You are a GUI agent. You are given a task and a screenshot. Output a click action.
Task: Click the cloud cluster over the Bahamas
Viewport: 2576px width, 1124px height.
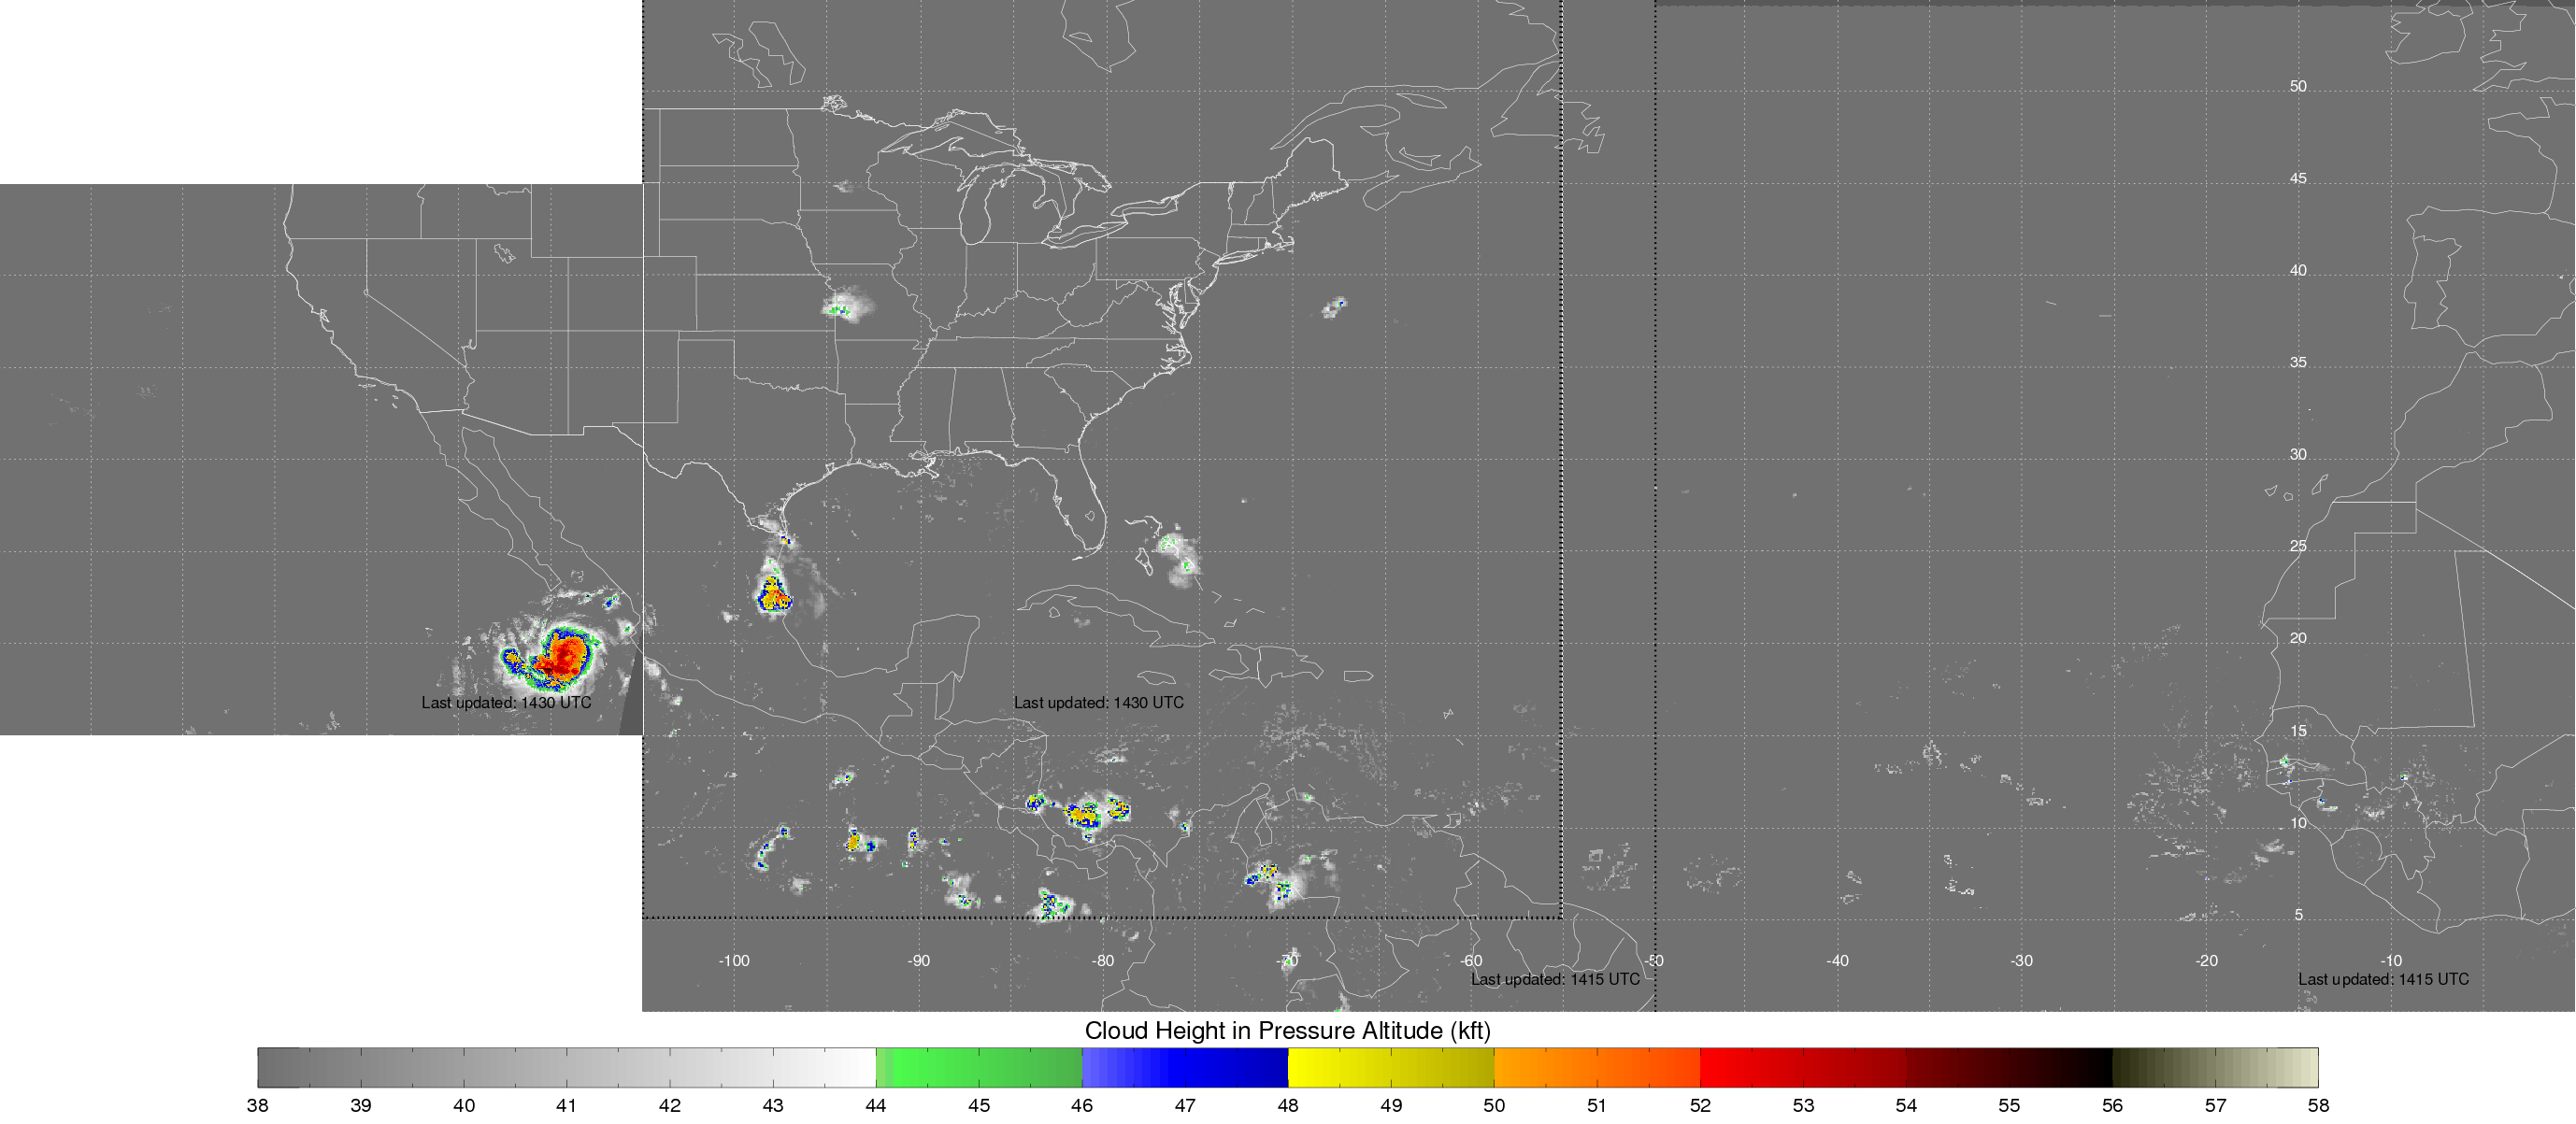(x=1177, y=552)
